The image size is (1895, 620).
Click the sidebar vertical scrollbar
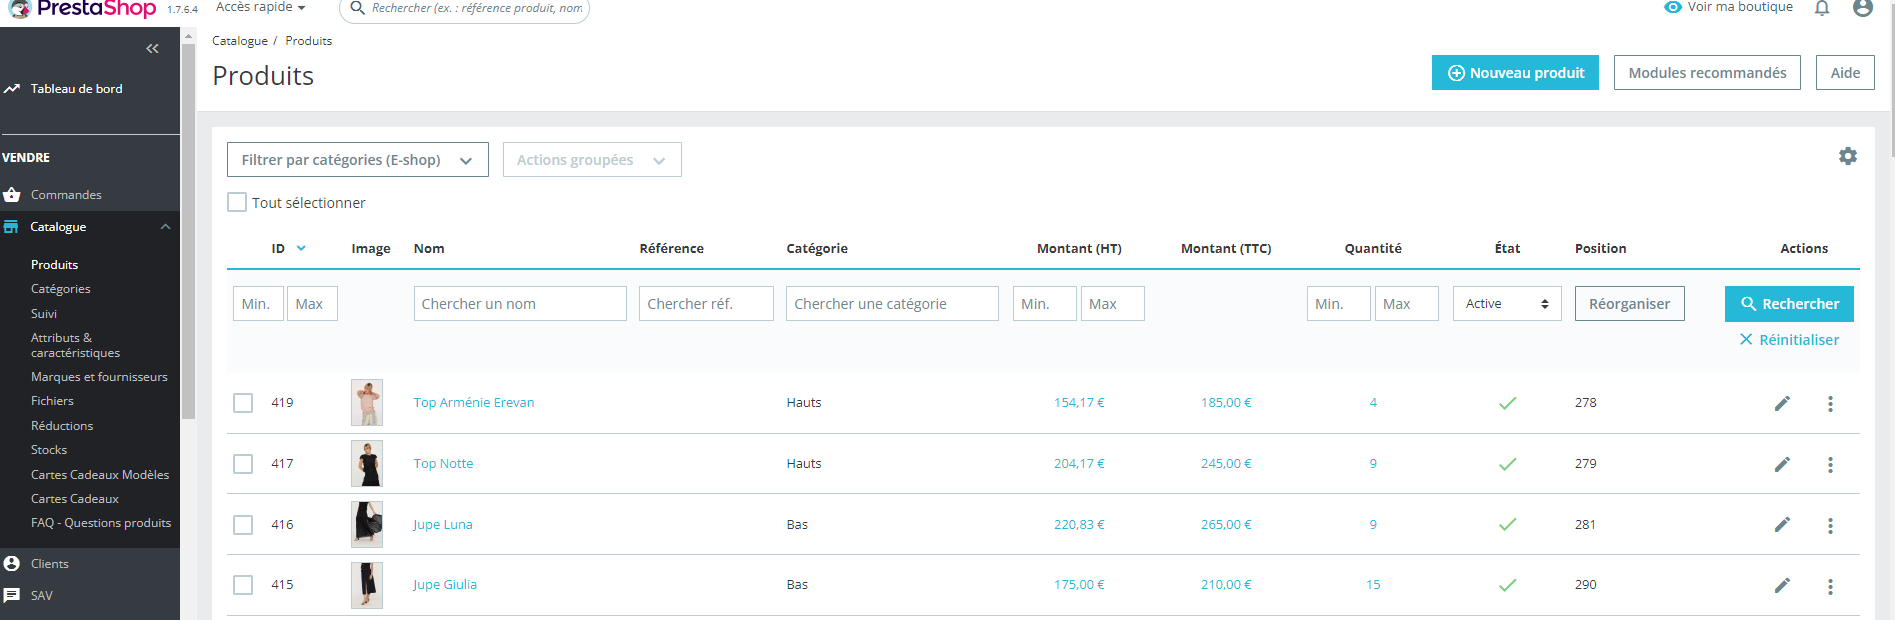pos(188,230)
